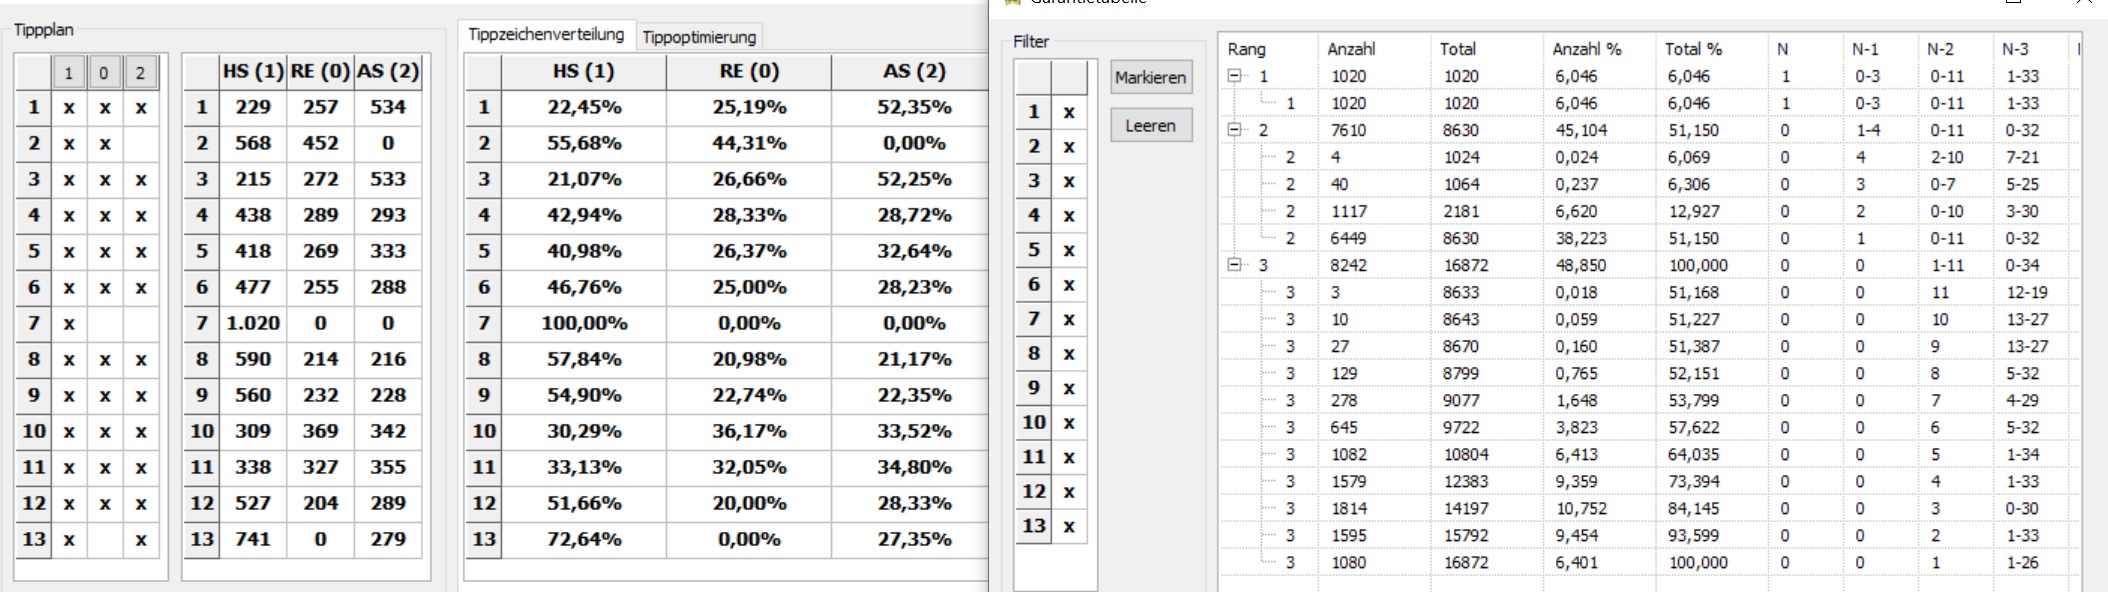
Task: Switch to the Tippoptimierung tab
Action: pyautogui.click(x=699, y=37)
